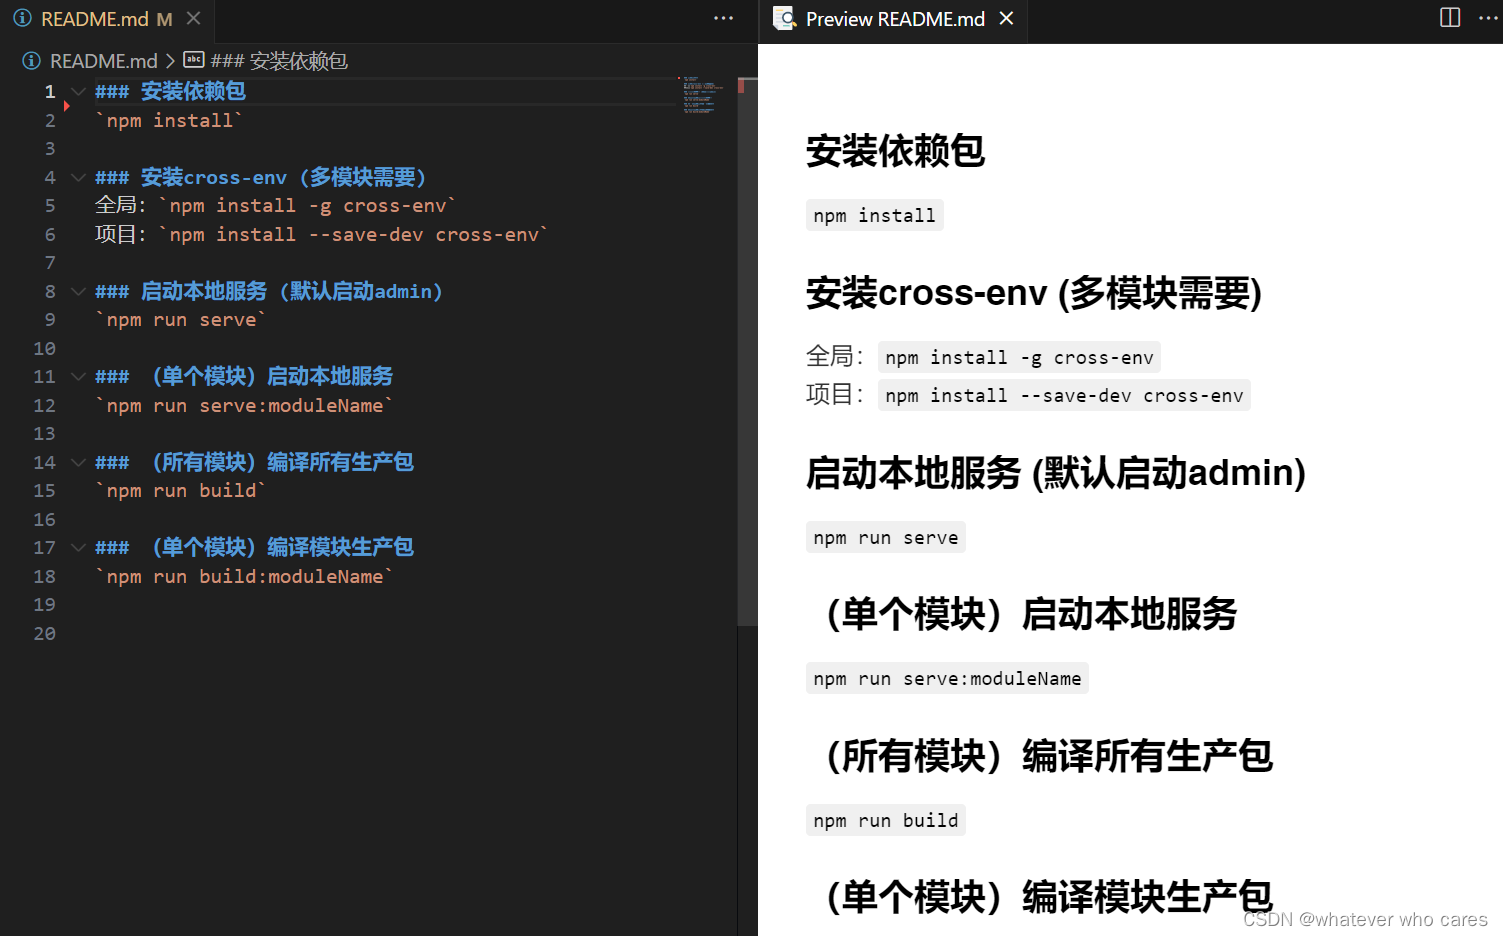Viewport: 1503px width, 936px height.
Task: Click preview heading '安装依赖包'
Action: coord(895,151)
